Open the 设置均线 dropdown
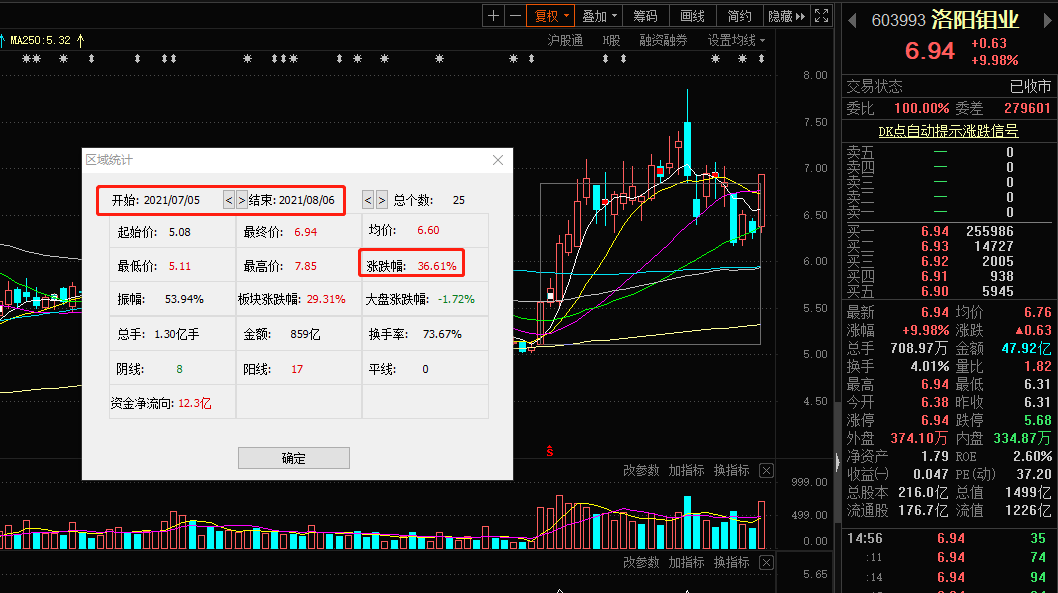 coord(736,40)
